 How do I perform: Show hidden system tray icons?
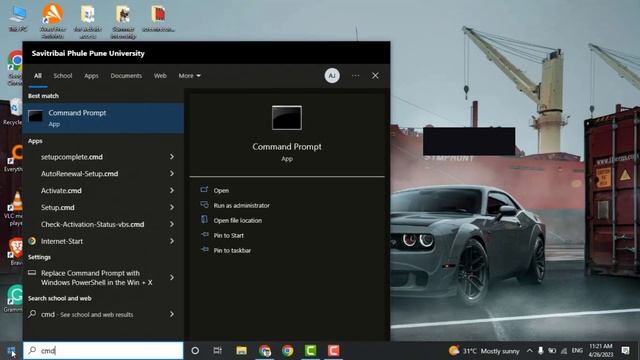point(529,351)
